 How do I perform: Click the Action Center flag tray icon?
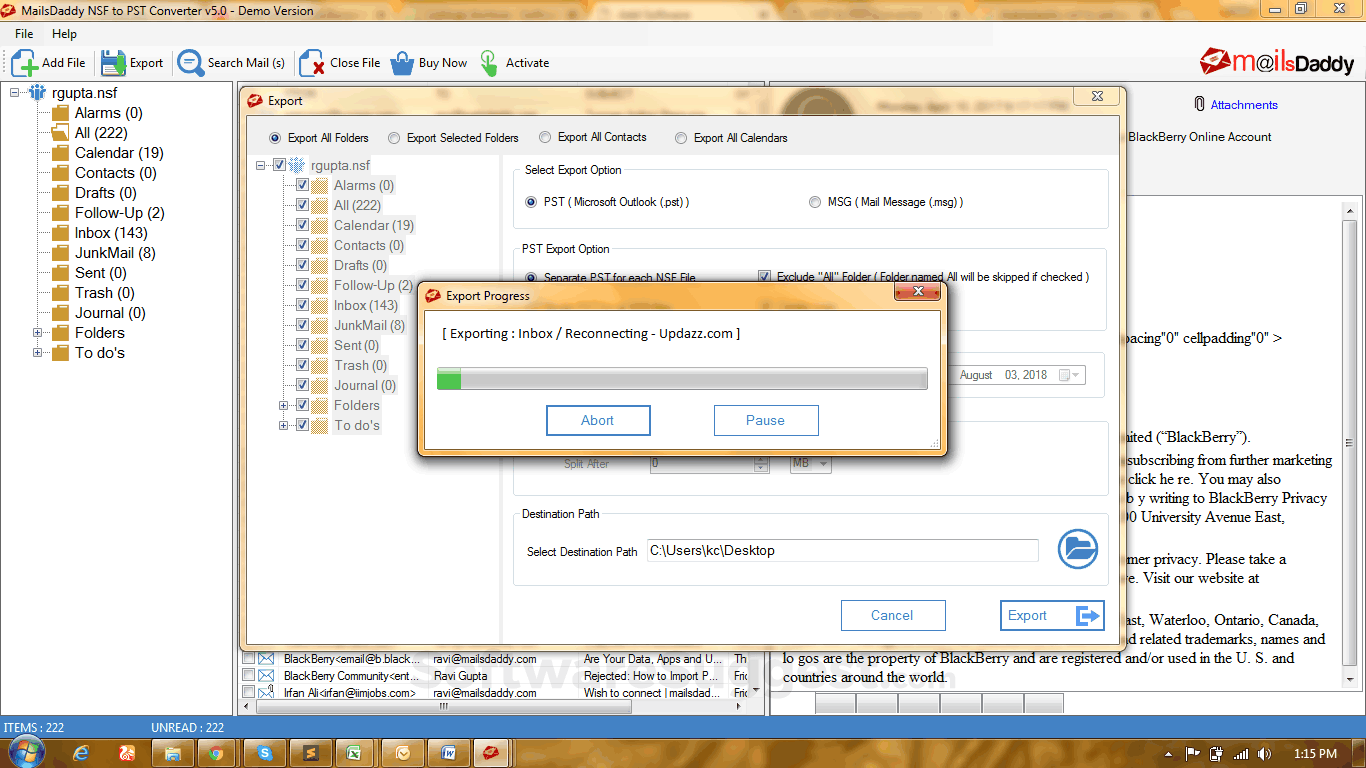[x=1193, y=754]
